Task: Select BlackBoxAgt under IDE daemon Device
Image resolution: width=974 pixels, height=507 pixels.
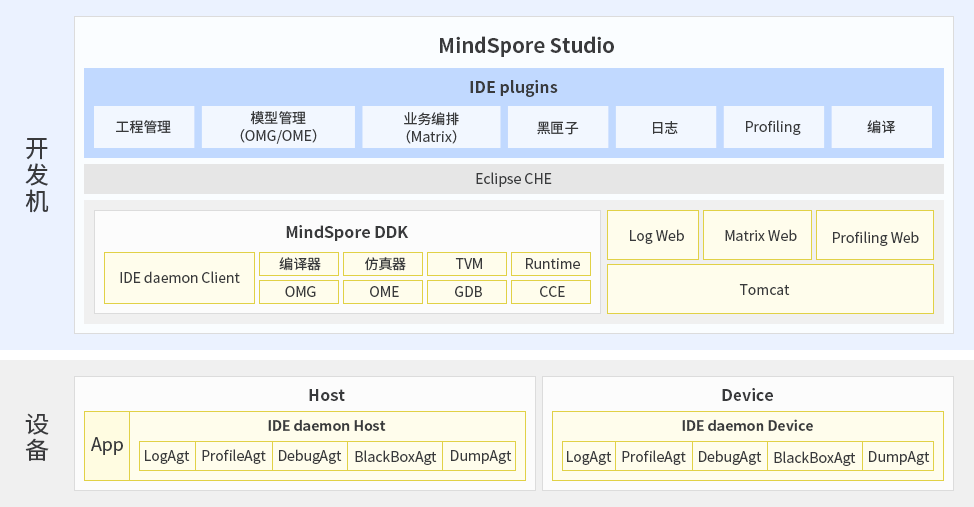Action: click(814, 457)
